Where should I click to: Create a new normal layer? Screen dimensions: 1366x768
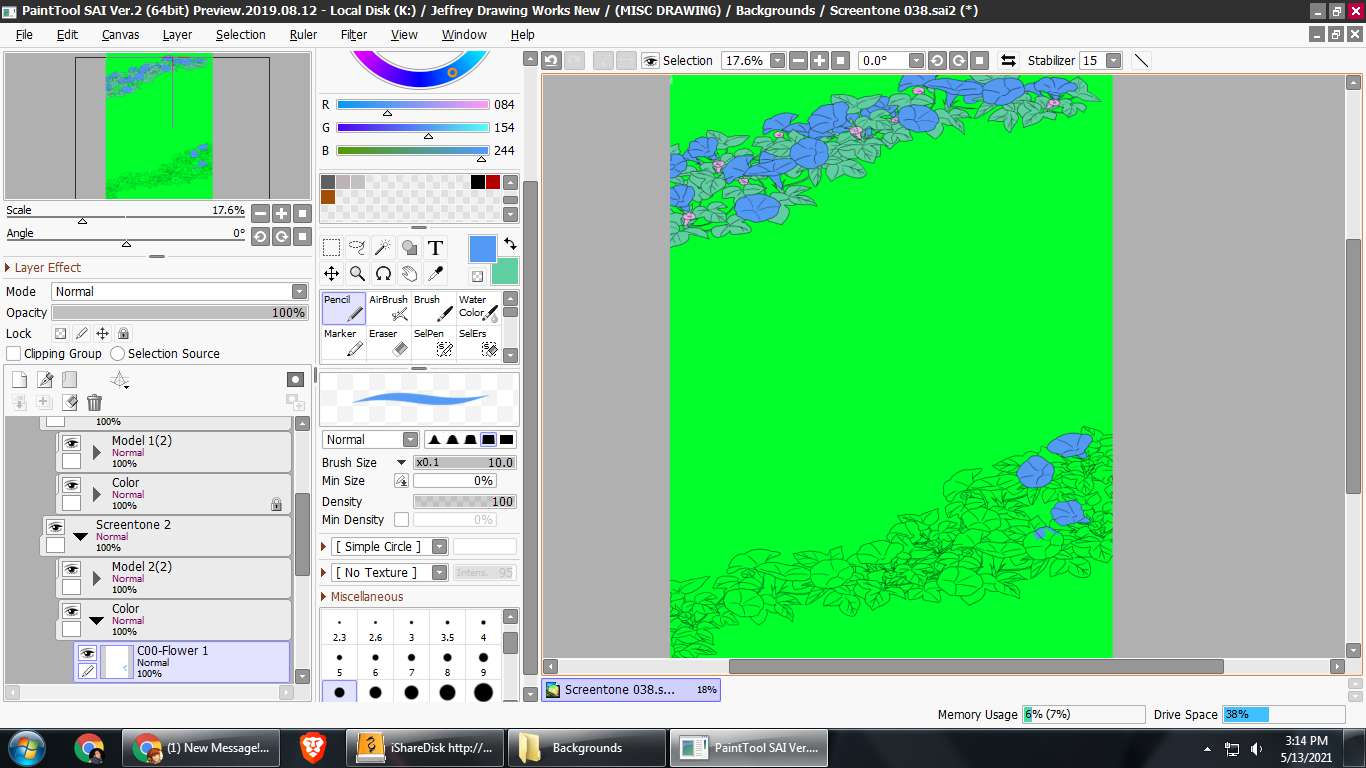[19, 380]
